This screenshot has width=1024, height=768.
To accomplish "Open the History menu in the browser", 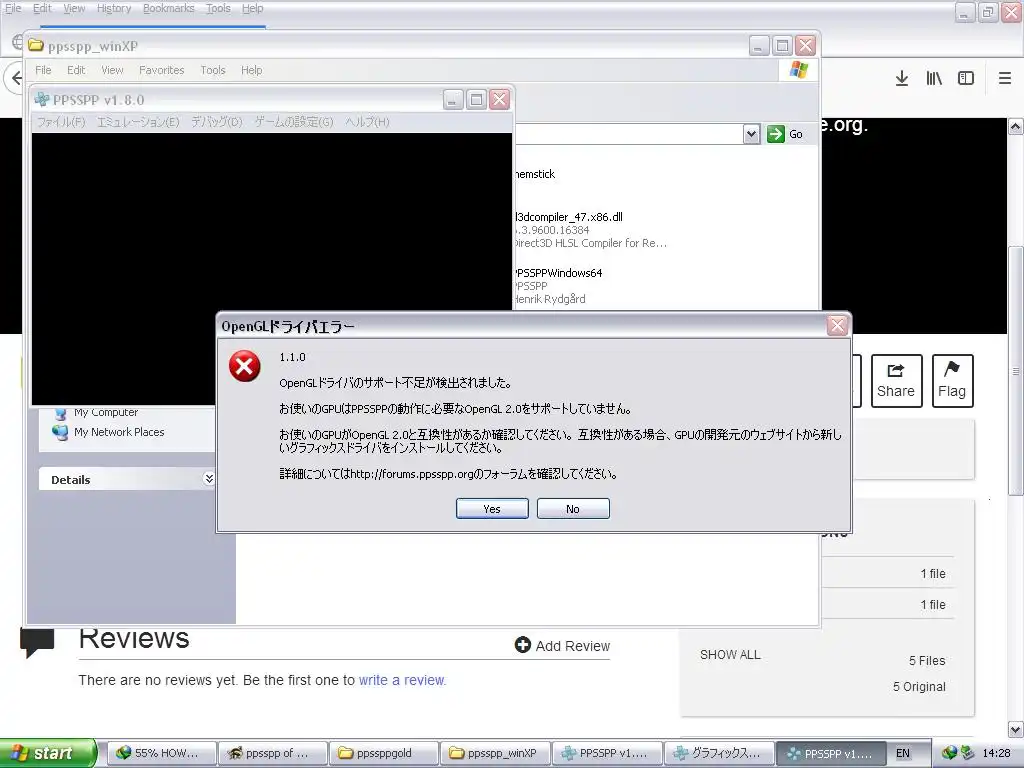I will [114, 8].
